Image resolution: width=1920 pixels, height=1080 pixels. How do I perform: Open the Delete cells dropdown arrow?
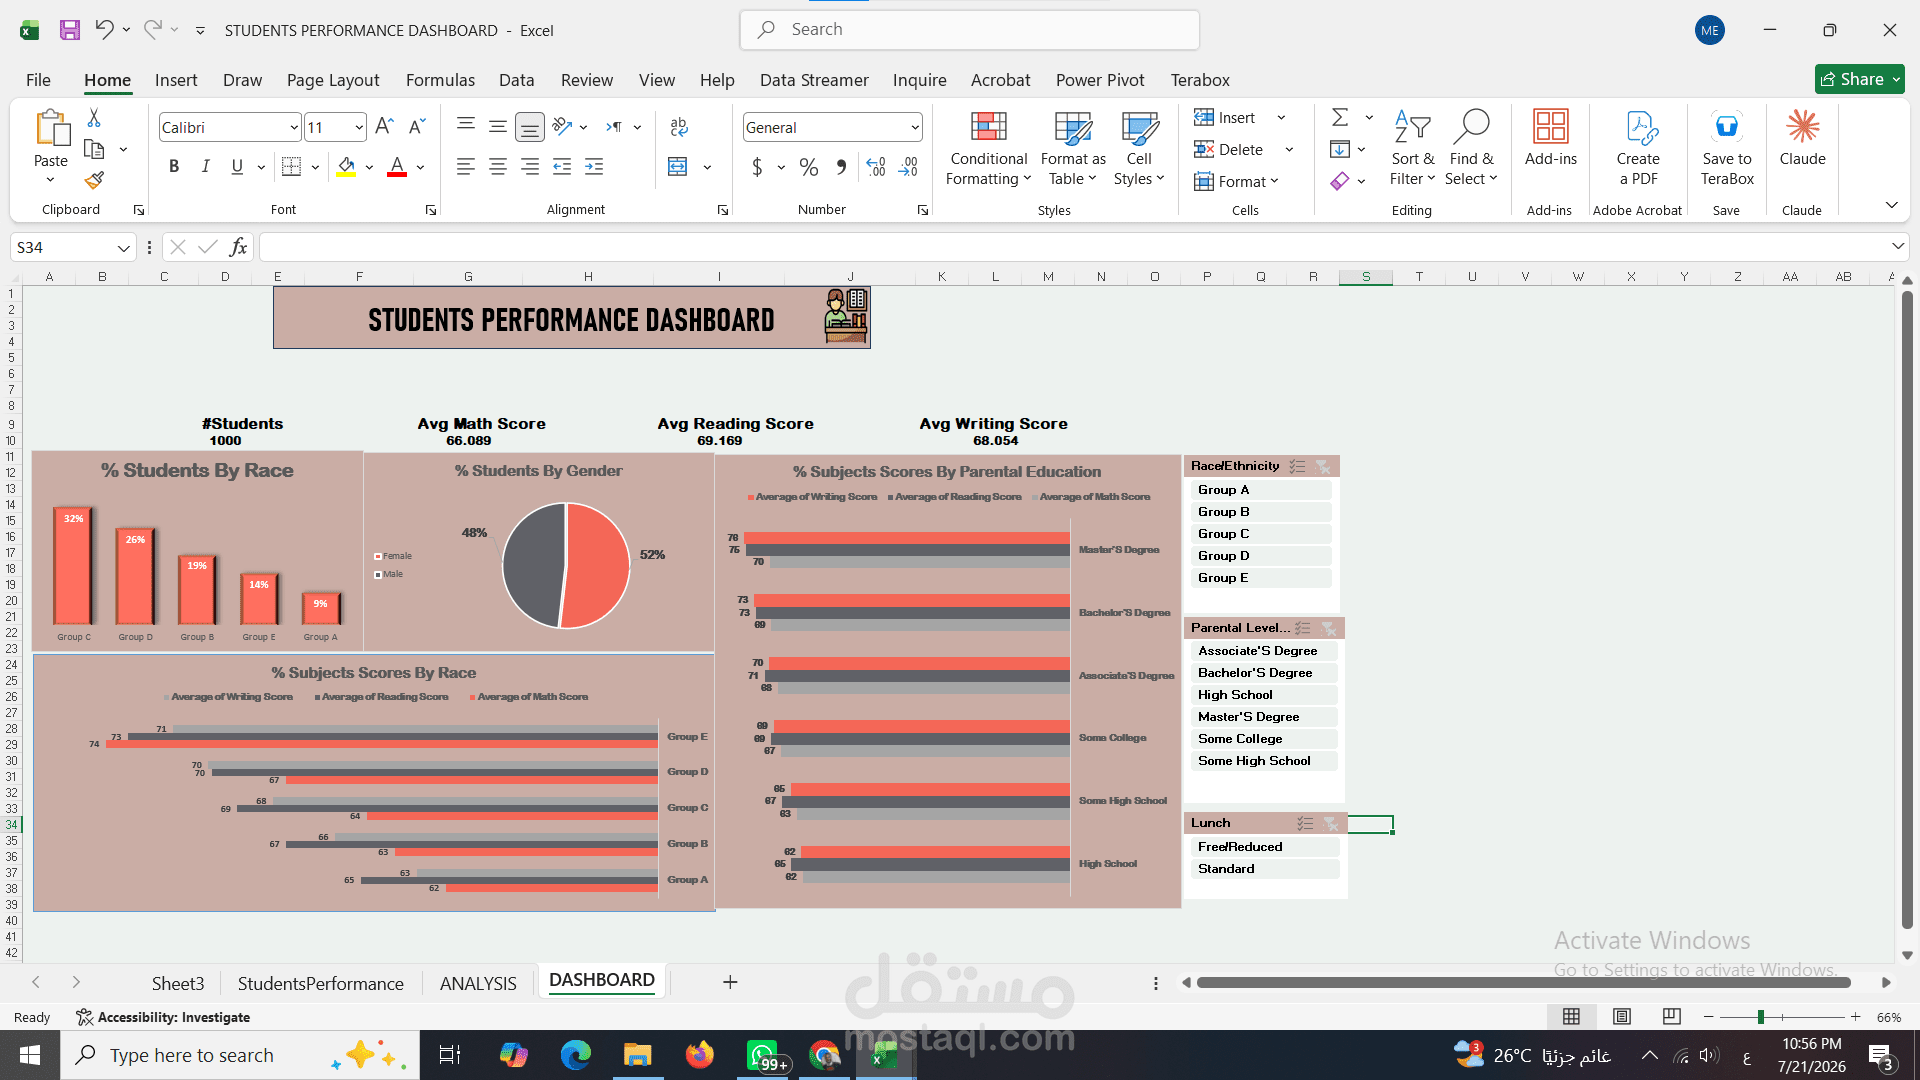[x=1289, y=150]
